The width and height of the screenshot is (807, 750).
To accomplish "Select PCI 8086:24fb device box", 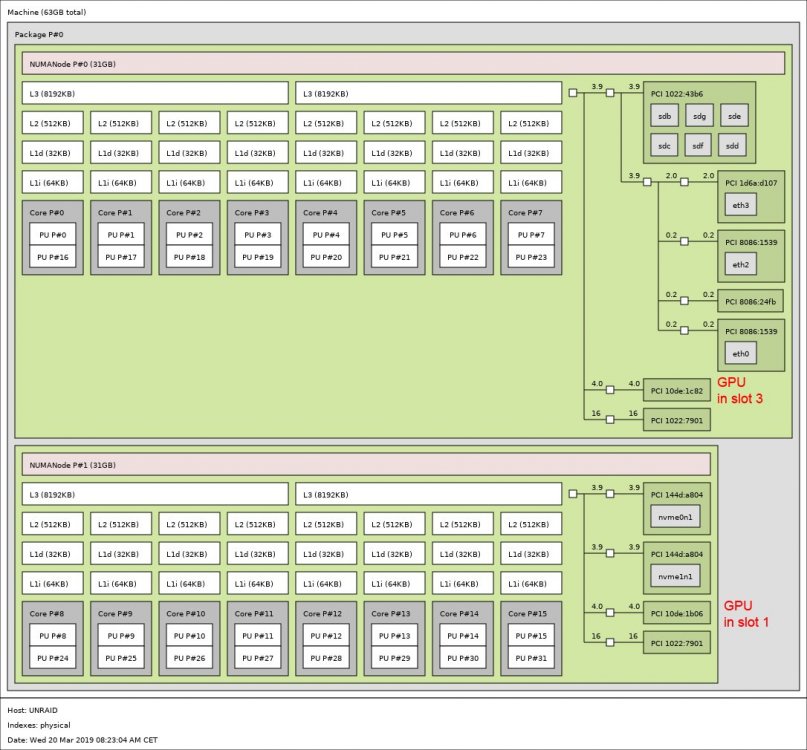I will (x=750, y=302).
